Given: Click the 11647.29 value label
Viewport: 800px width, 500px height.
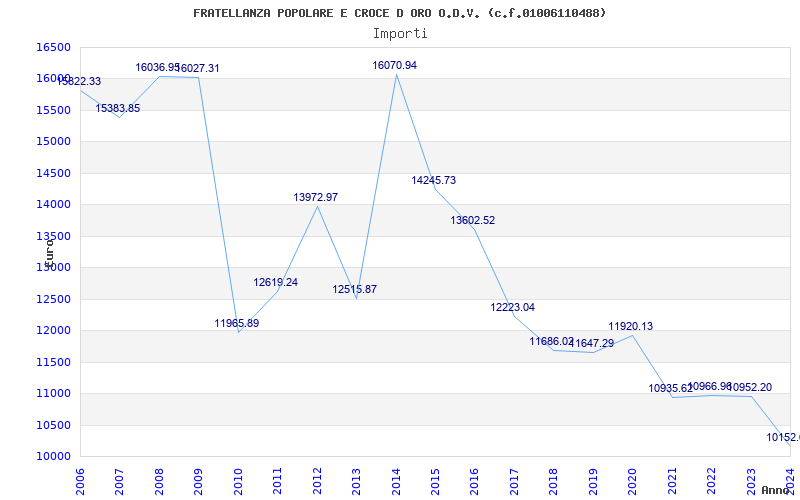Looking at the screenshot, I should [x=591, y=343].
